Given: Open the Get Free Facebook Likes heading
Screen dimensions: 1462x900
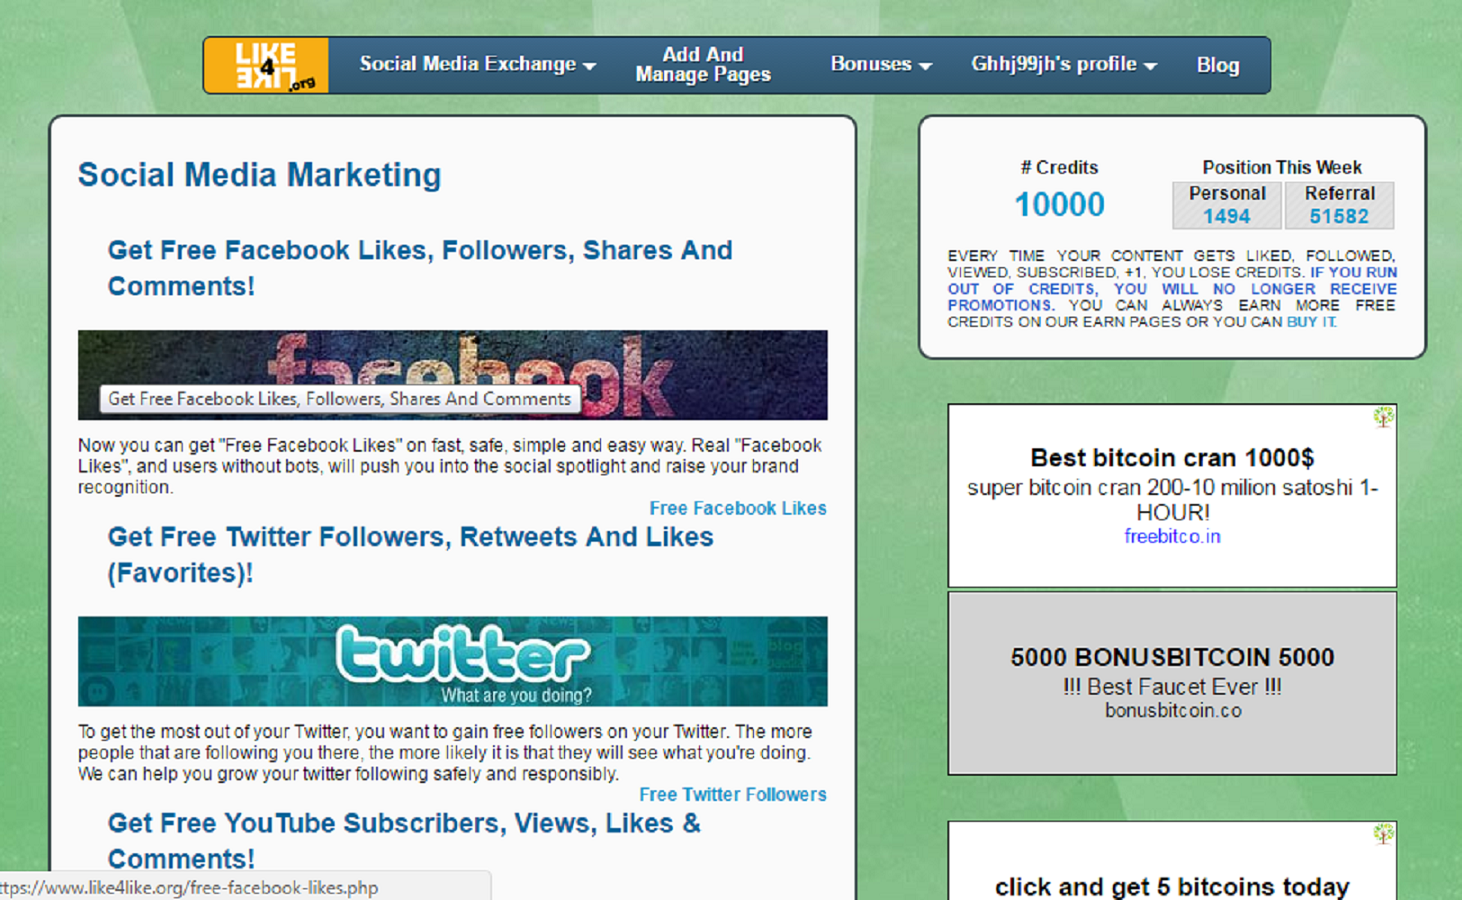Looking at the screenshot, I should point(420,268).
